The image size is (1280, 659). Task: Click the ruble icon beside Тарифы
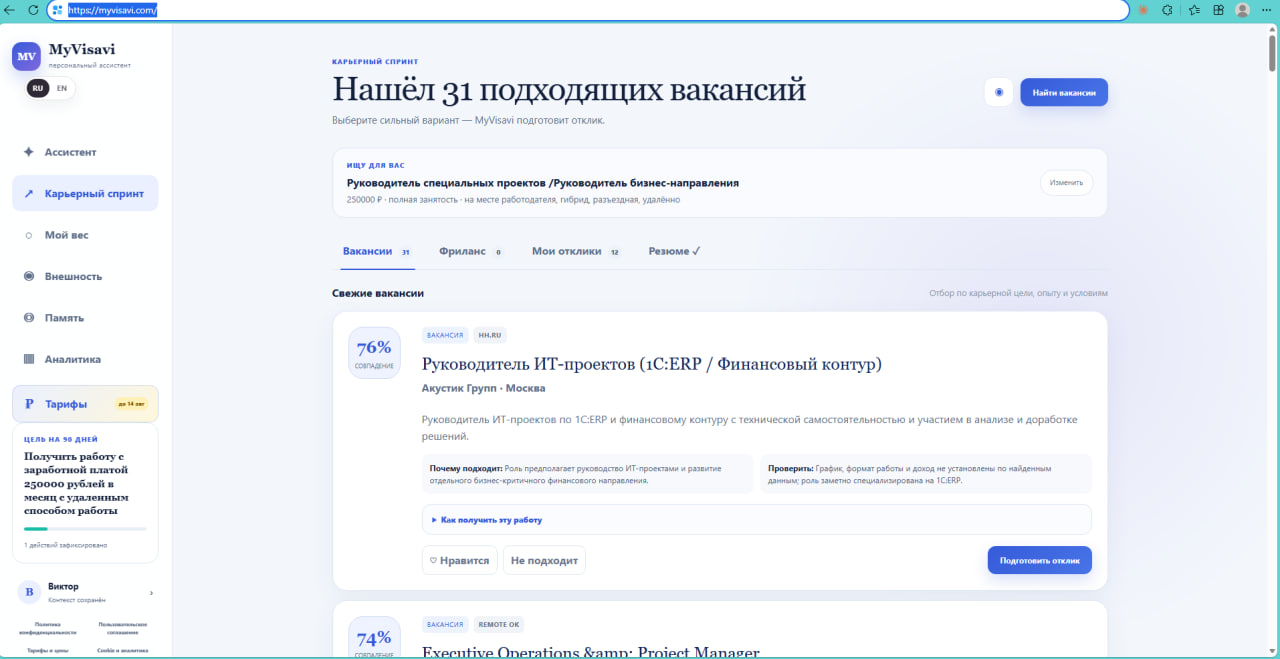pyautogui.click(x=29, y=404)
